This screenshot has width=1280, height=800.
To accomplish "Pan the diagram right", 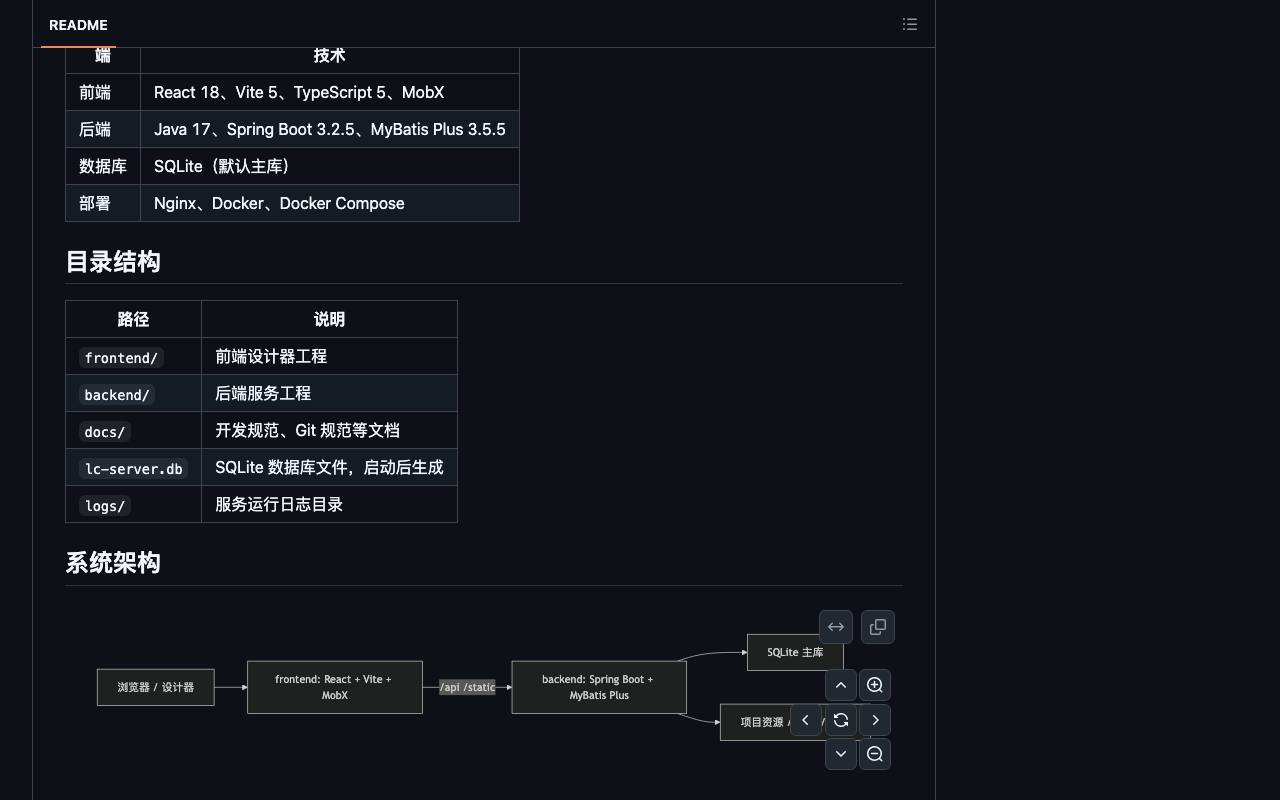I will point(875,720).
